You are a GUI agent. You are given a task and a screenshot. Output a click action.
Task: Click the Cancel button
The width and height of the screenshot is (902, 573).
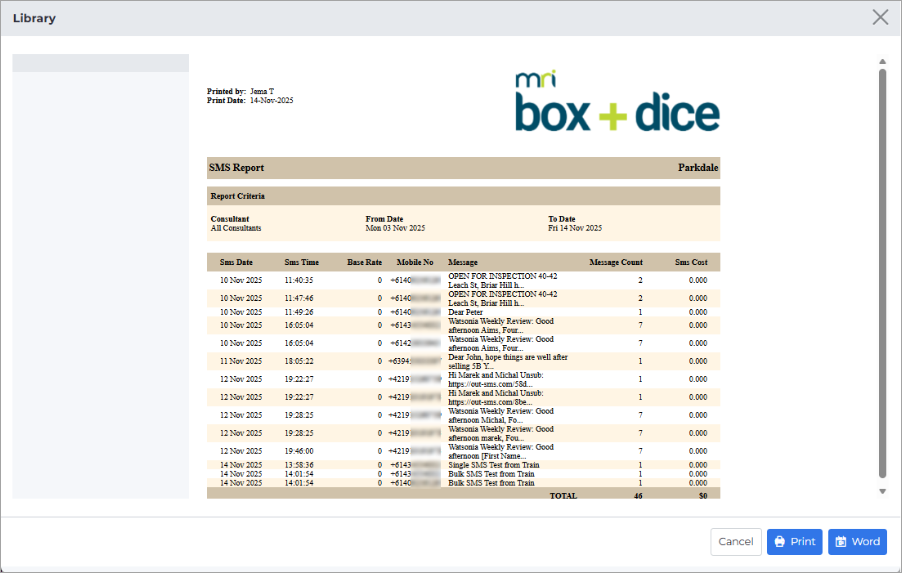pos(736,542)
